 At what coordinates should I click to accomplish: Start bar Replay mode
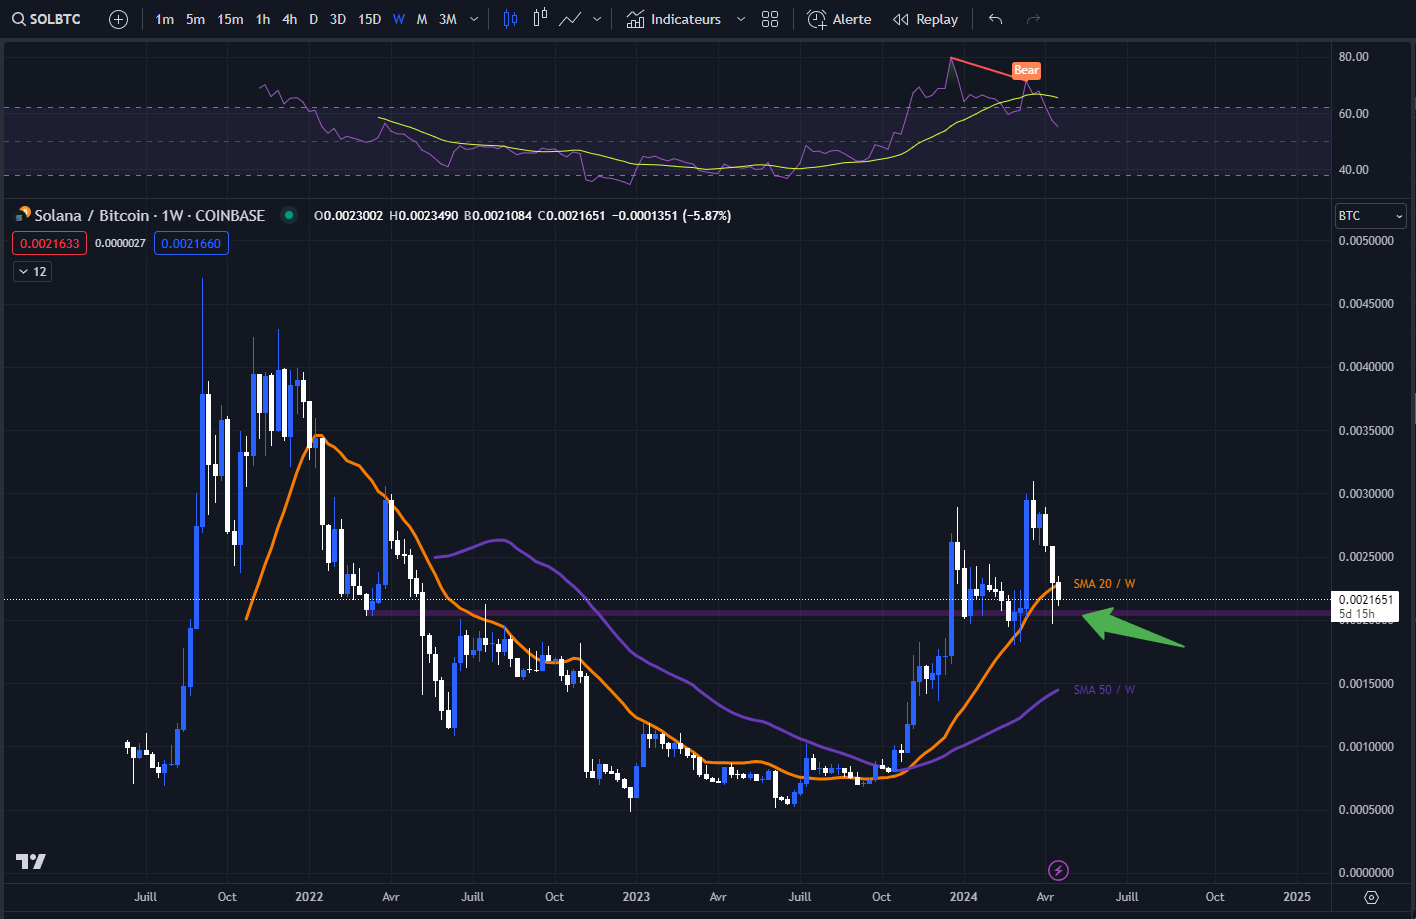(x=924, y=18)
